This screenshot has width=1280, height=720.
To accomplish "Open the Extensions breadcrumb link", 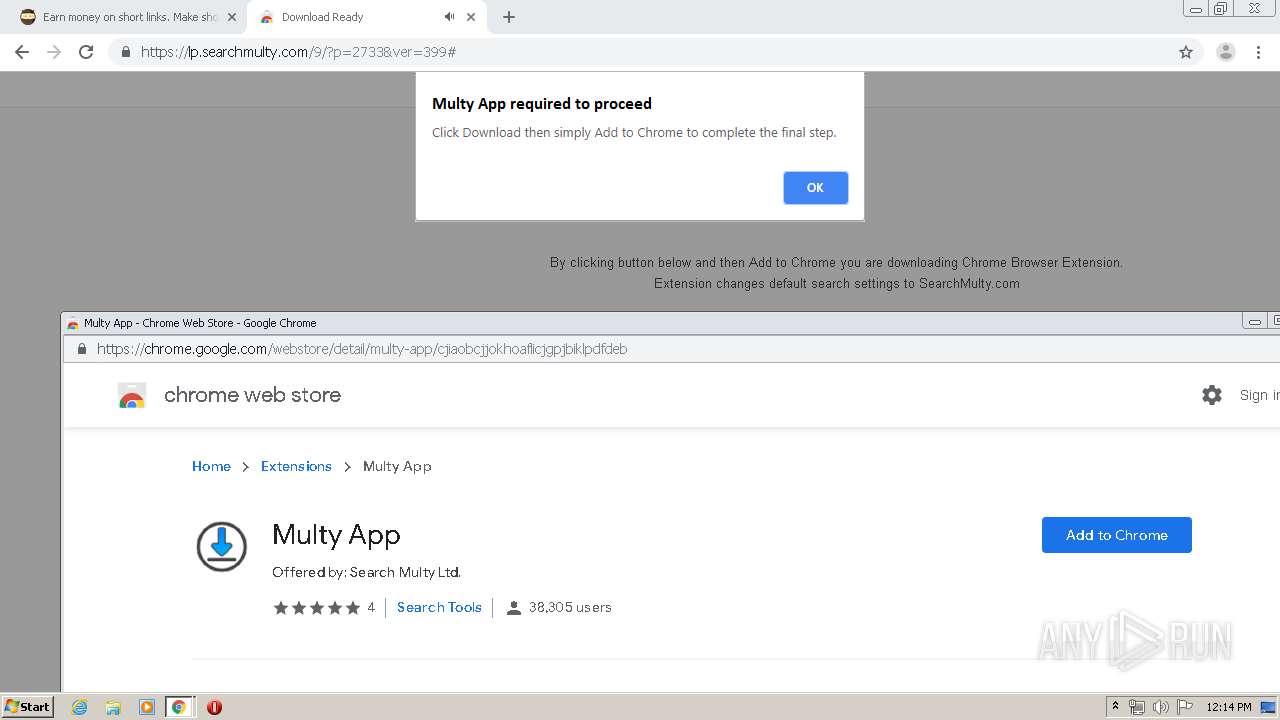I will pyautogui.click(x=296, y=466).
